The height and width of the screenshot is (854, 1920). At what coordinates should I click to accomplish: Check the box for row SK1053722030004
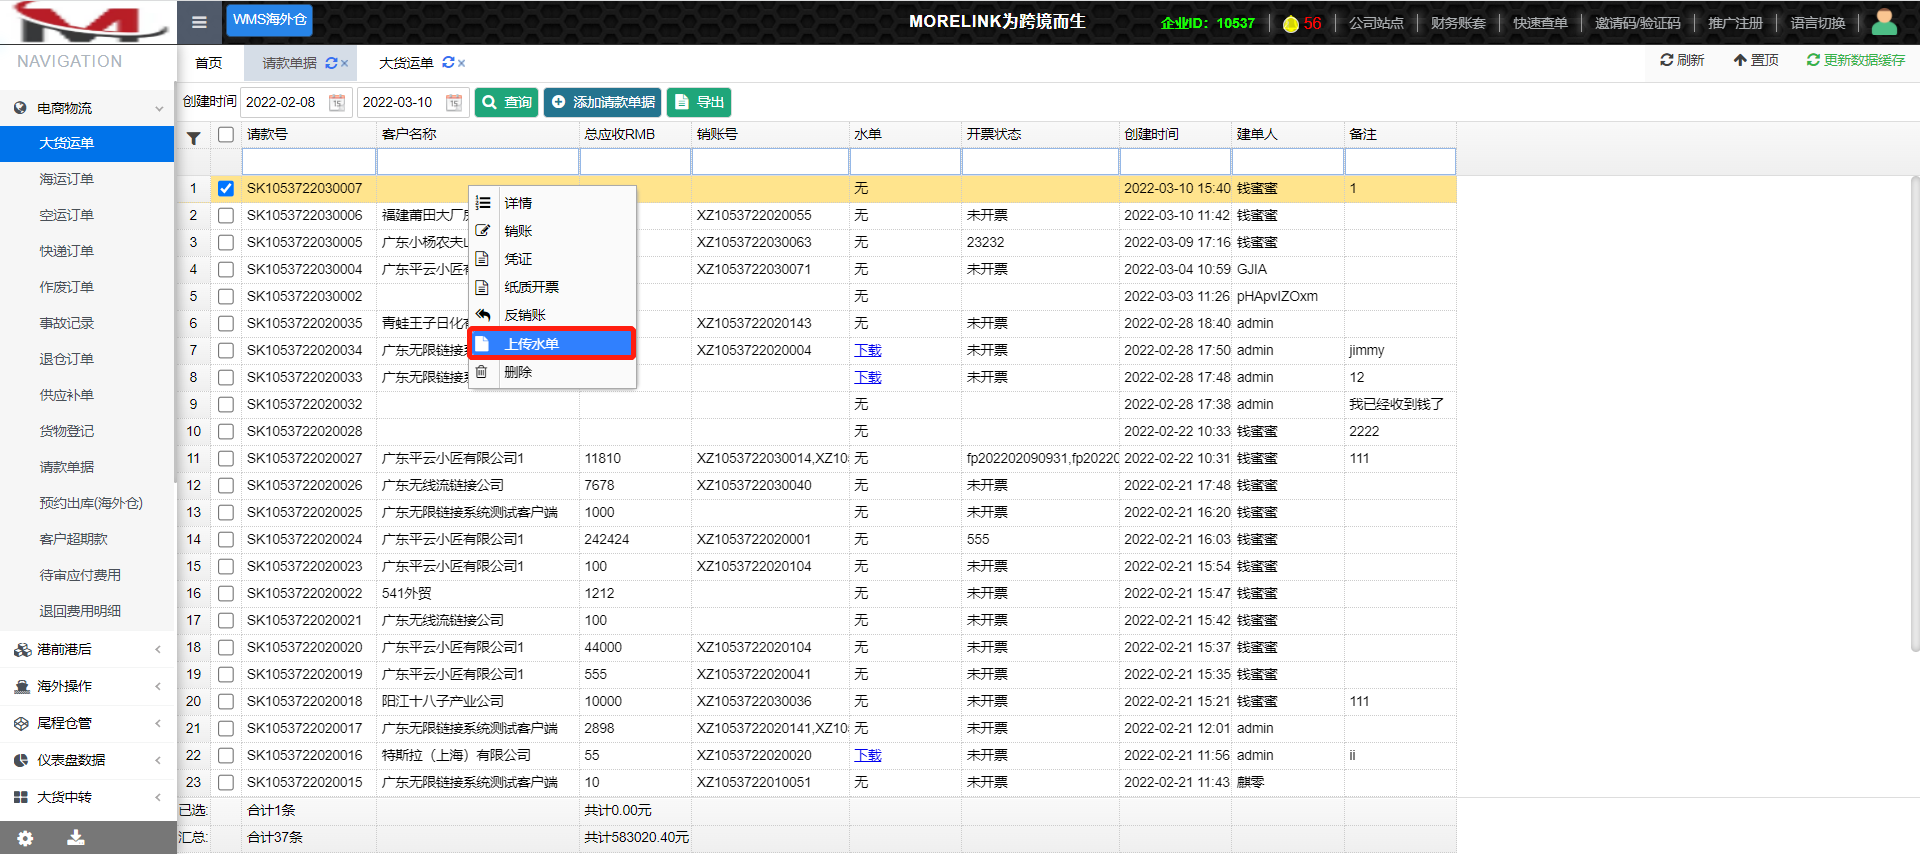pyautogui.click(x=226, y=269)
